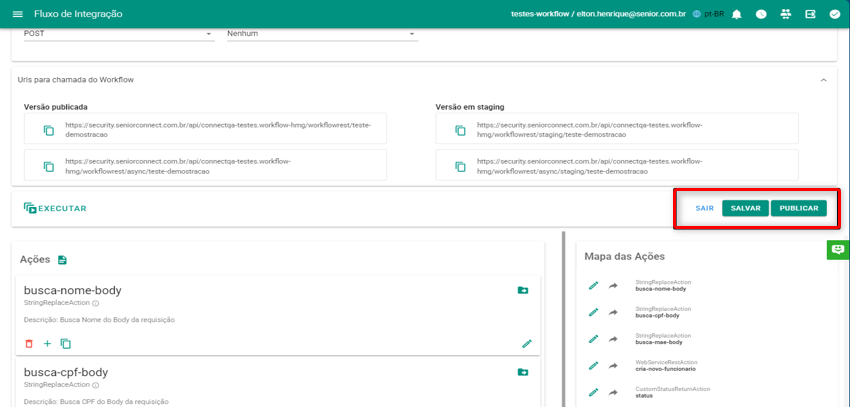
Task: Edit busca-nome-body with the pencil icon
Action: pos(527,343)
